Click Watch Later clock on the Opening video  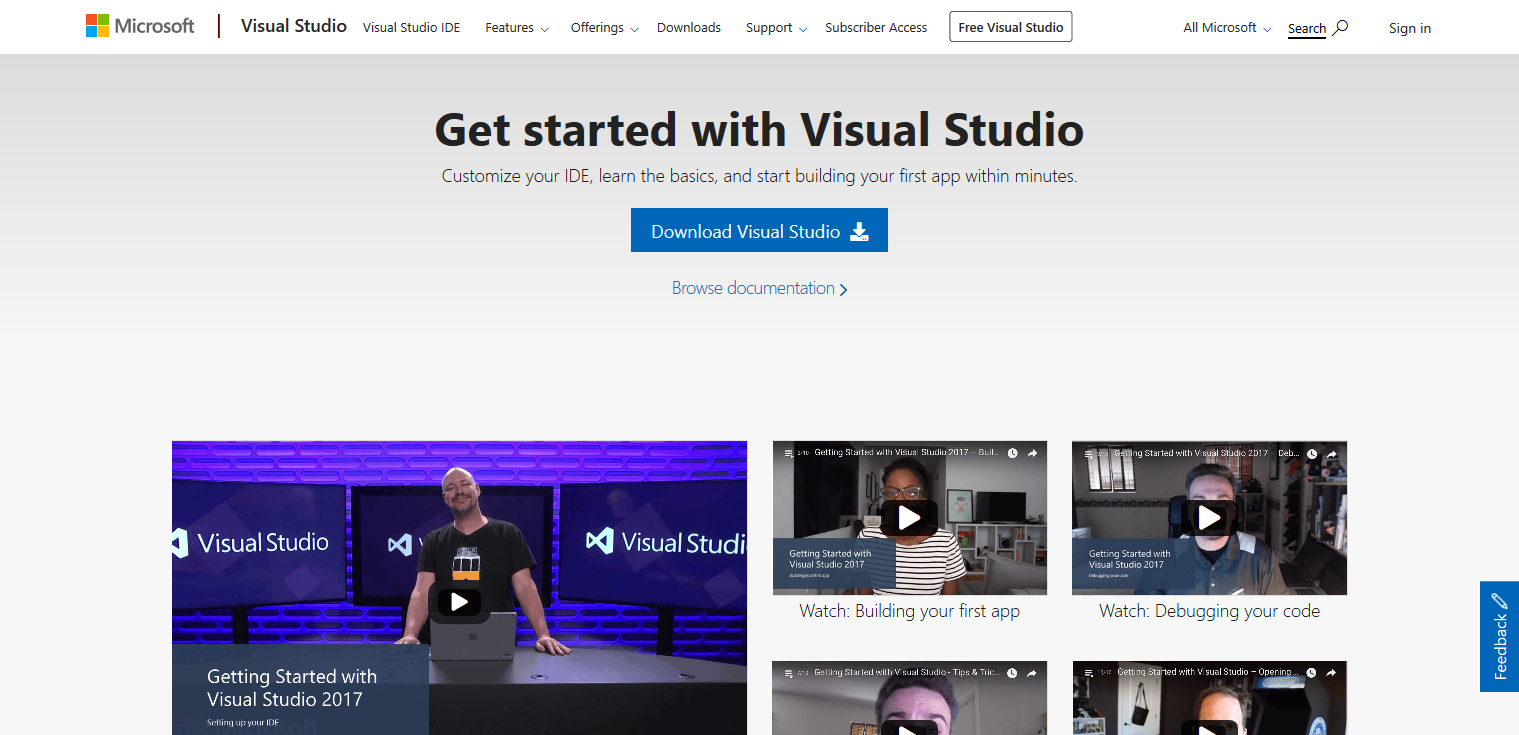pos(1312,673)
